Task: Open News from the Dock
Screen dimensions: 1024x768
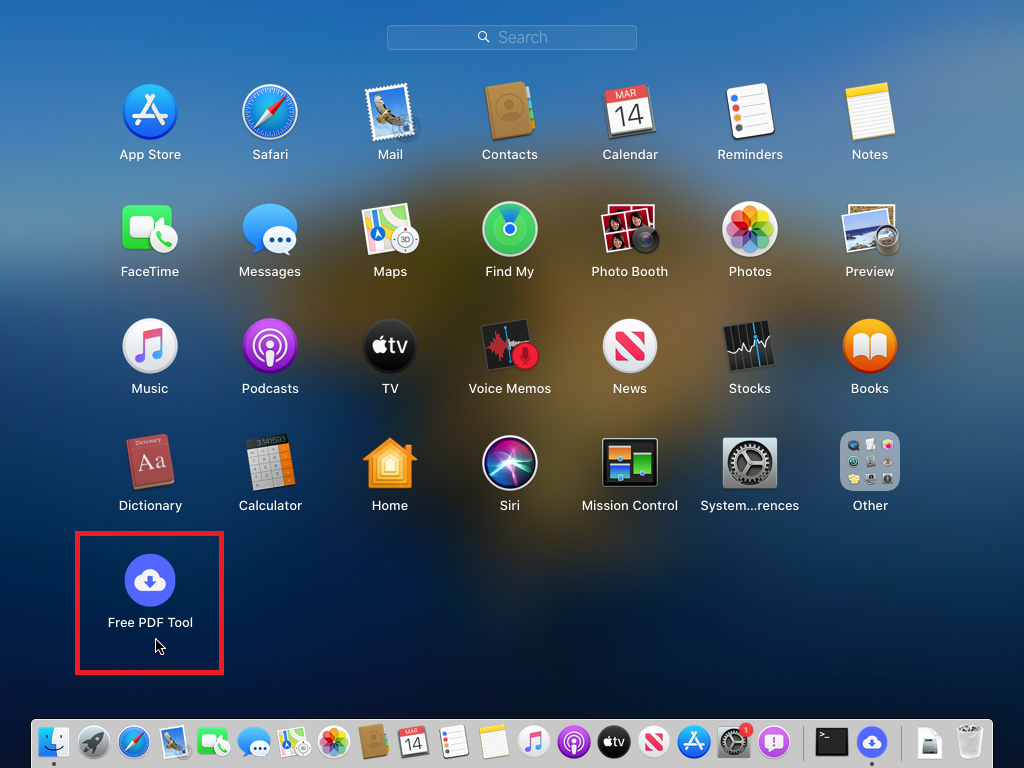Action: click(653, 743)
